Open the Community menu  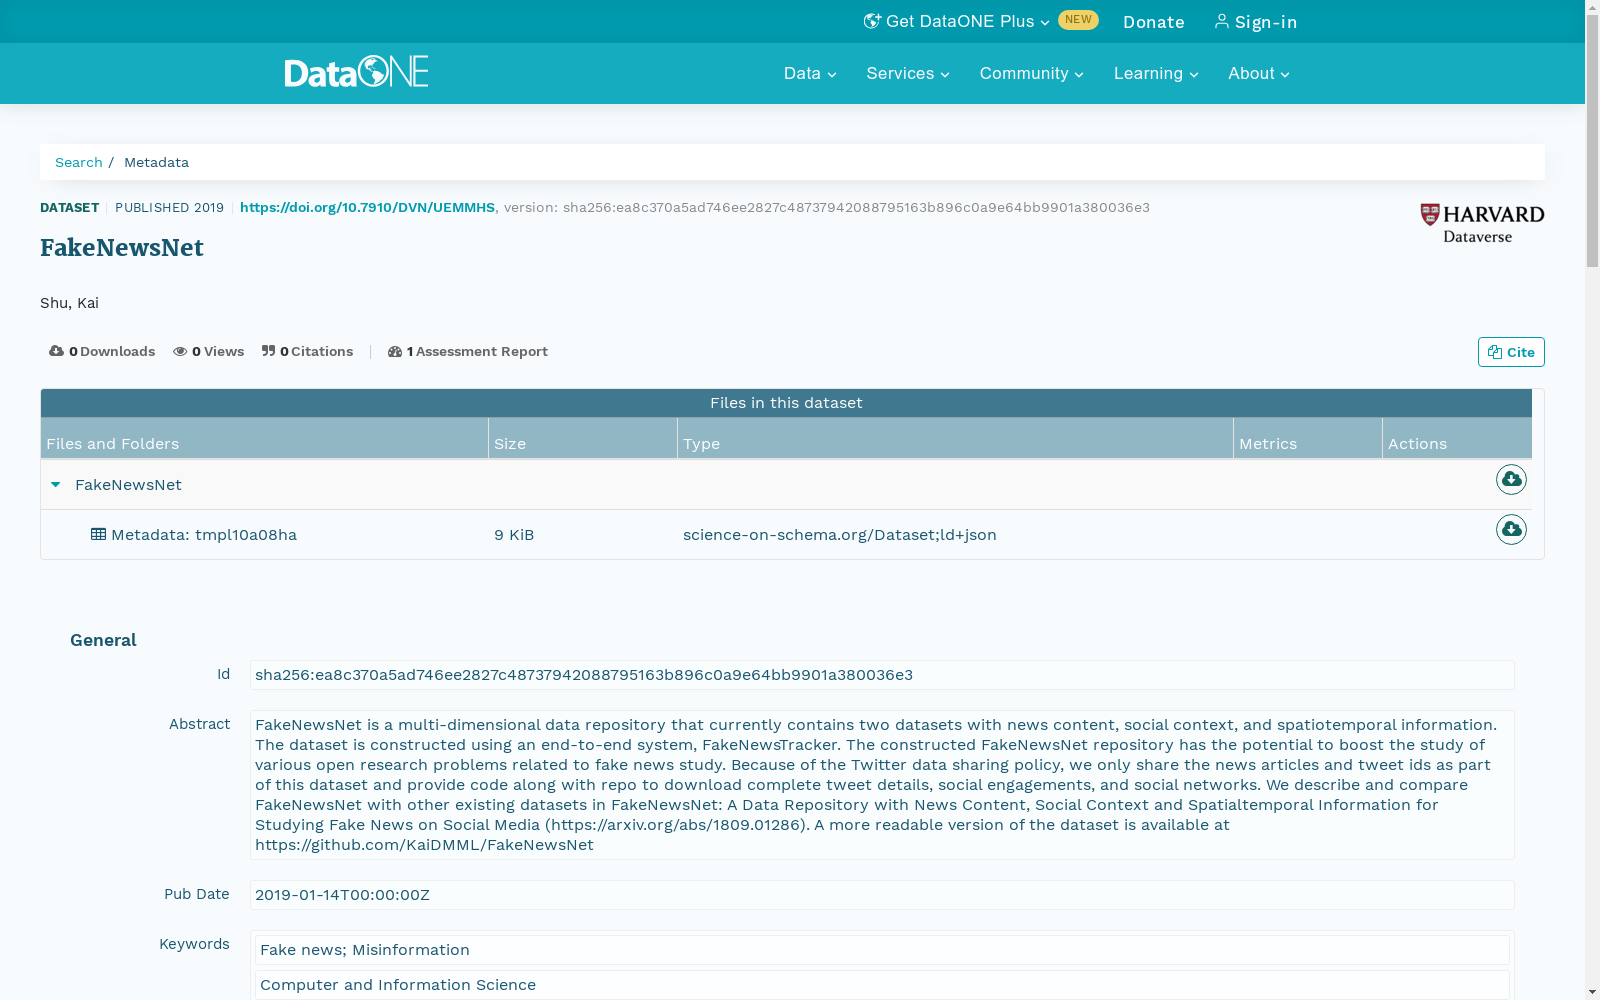click(1031, 73)
